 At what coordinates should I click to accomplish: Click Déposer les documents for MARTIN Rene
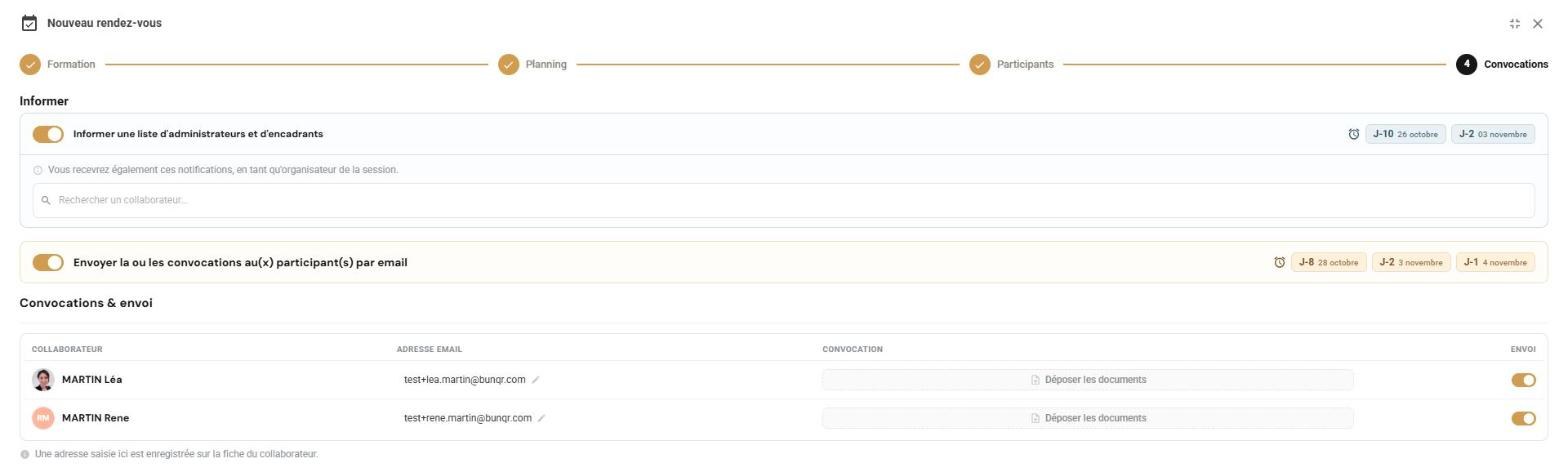pyautogui.click(x=1088, y=418)
